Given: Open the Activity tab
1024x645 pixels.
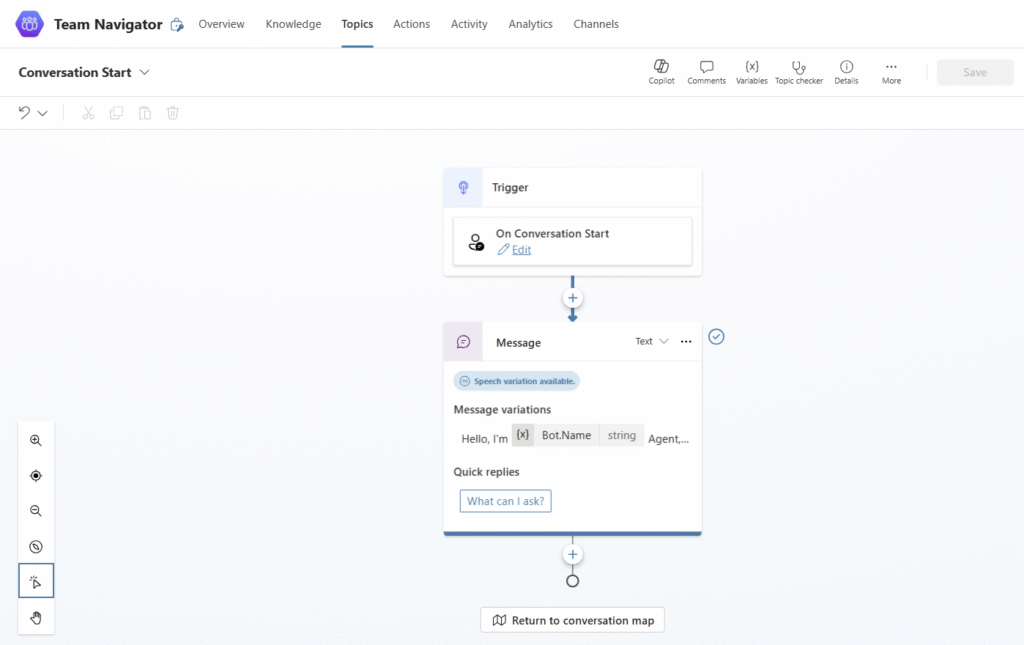Looking at the screenshot, I should [469, 24].
